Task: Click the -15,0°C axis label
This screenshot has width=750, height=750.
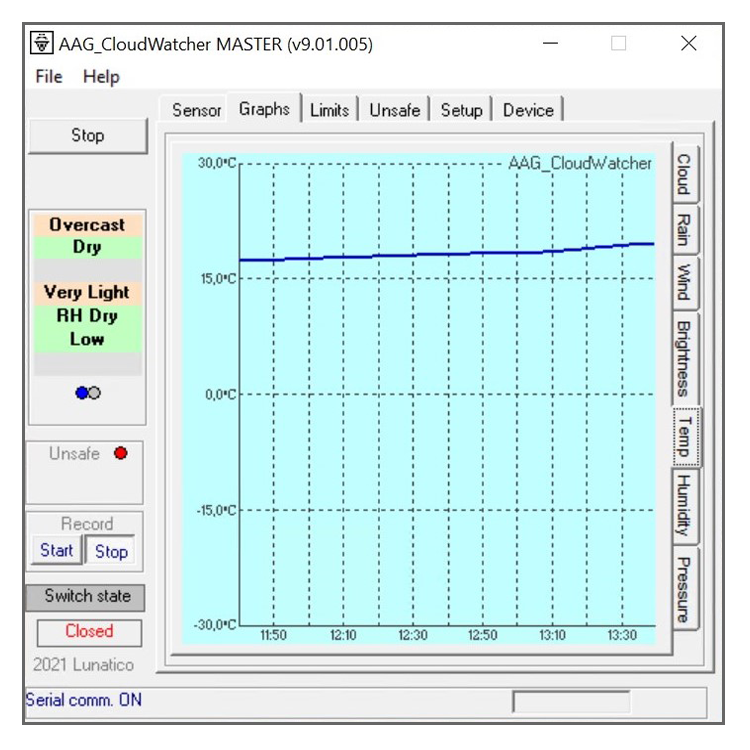Action: pos(216,510)
